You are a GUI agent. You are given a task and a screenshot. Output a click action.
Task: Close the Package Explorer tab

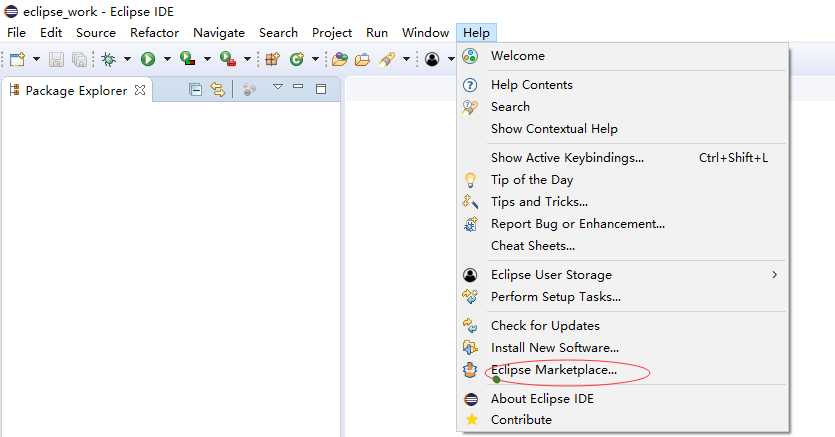click(x=140, y=90)
